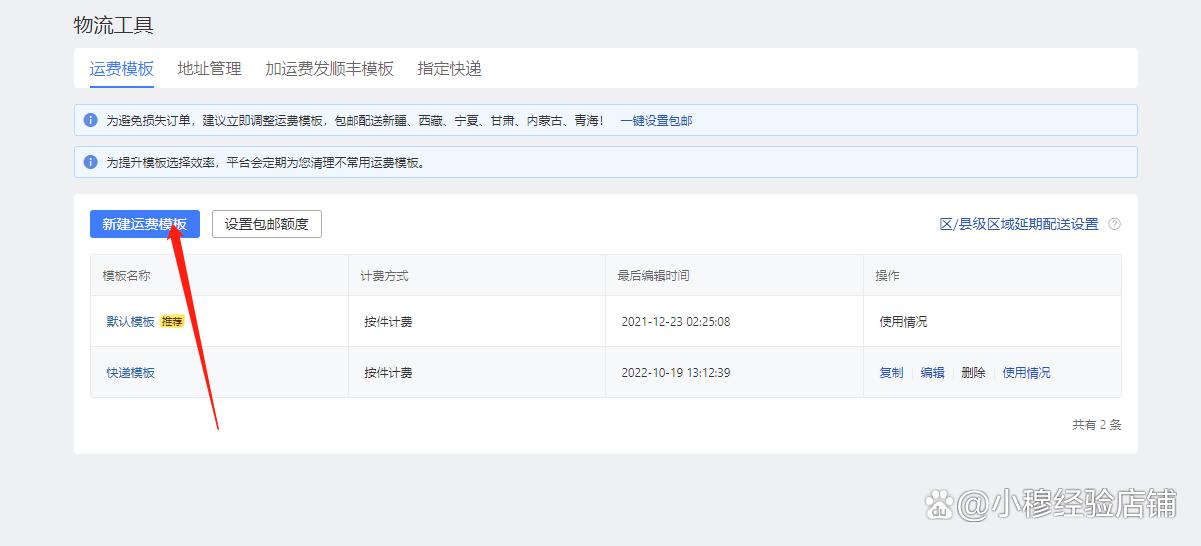The image size is (1201, 546).
Task: Click 按件计费 in the 默认模板 row
Action: (388, 322)
